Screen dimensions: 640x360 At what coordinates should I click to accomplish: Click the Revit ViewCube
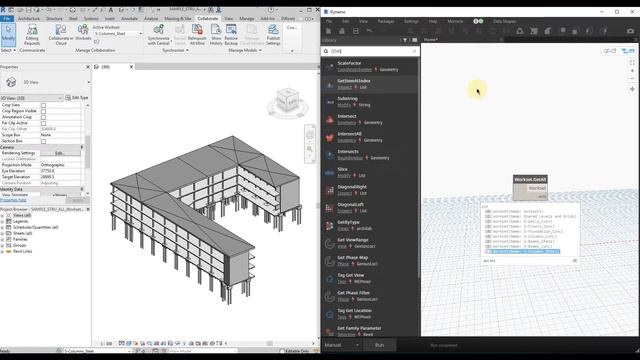pyautogui.click(x=288, y=101)
